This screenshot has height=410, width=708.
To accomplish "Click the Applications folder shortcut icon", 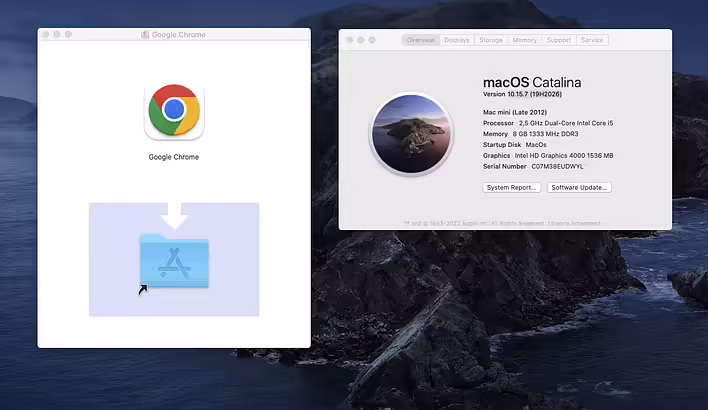I will tap(174, 262).
